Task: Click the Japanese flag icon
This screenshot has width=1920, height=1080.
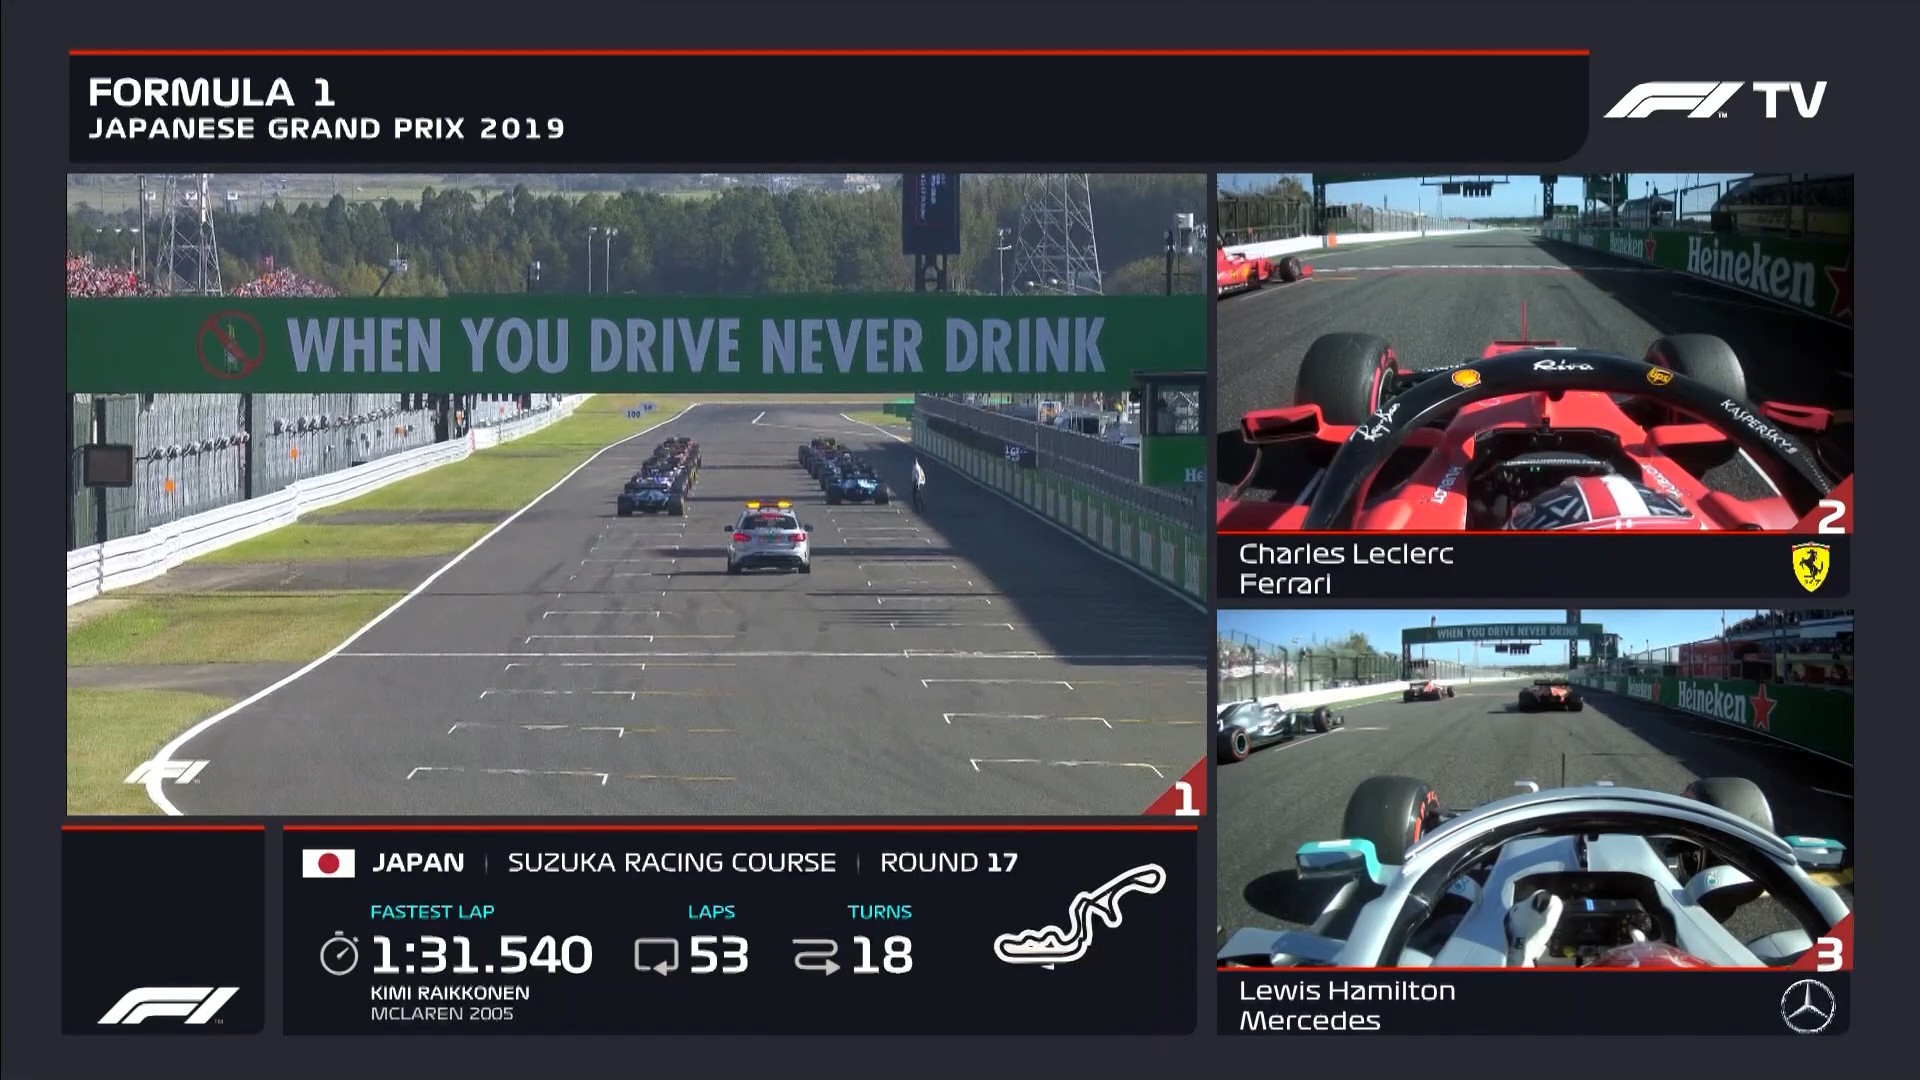Action: coord(328,863)
